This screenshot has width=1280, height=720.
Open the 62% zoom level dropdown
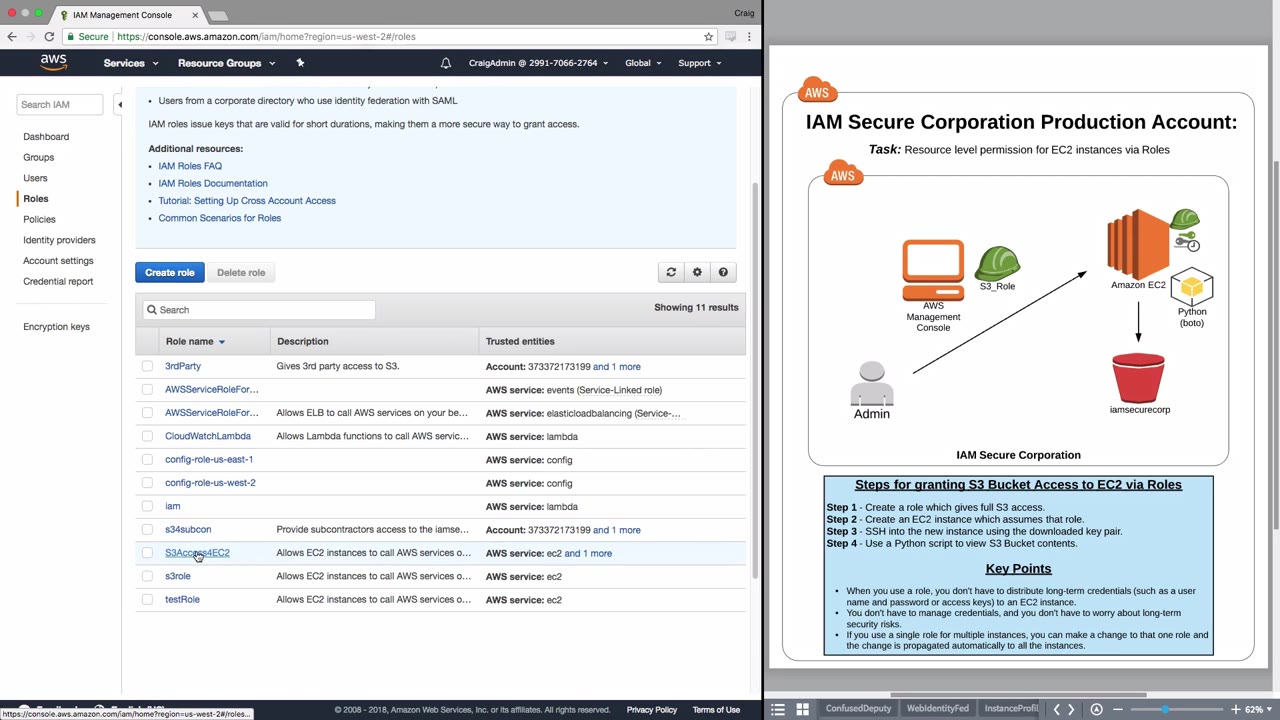pyautogui.click(x=1257, y=709)
